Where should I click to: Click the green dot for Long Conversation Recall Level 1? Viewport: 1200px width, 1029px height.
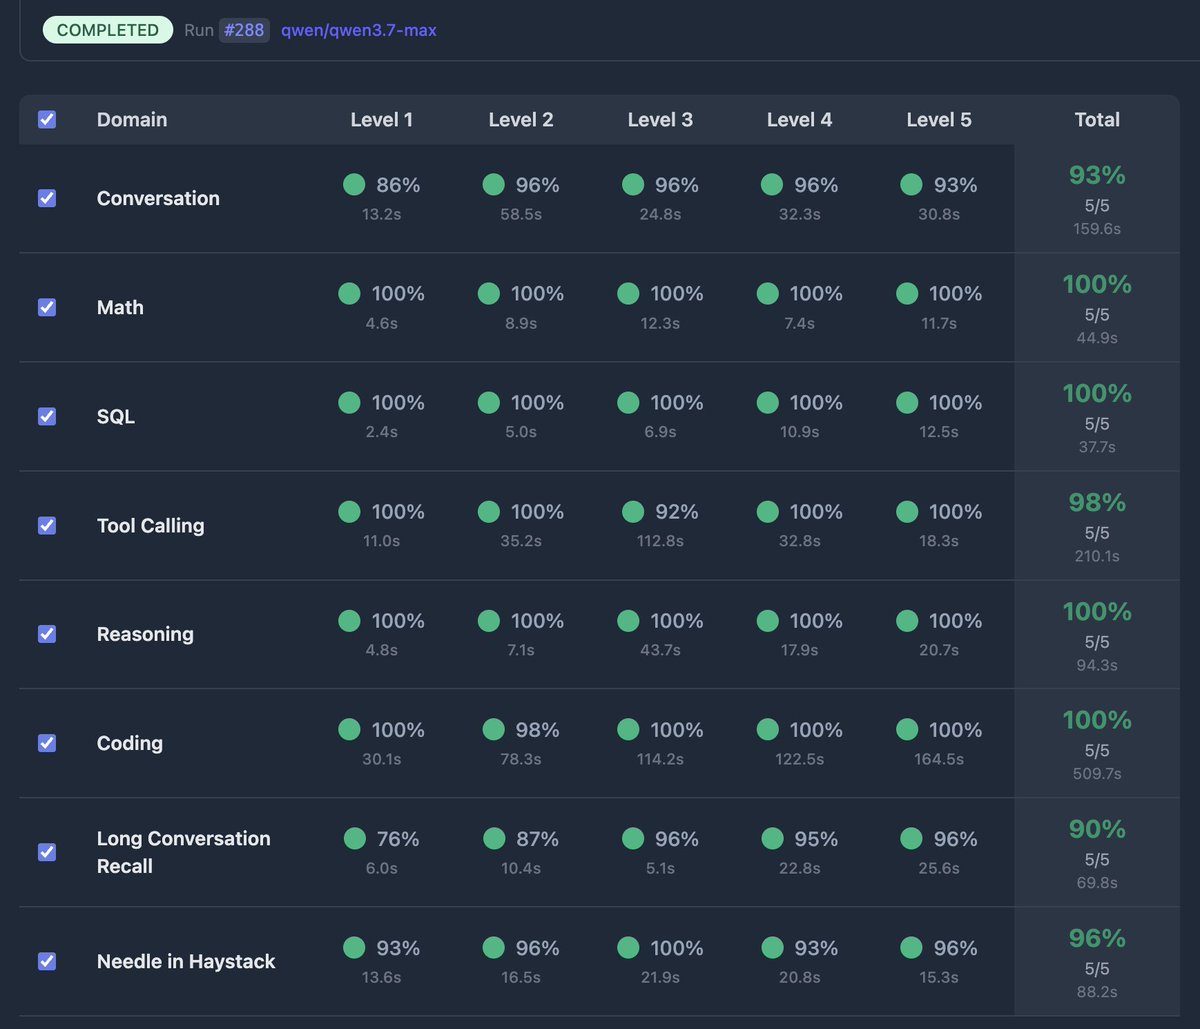pyautogui.click(x=355, y=838)
